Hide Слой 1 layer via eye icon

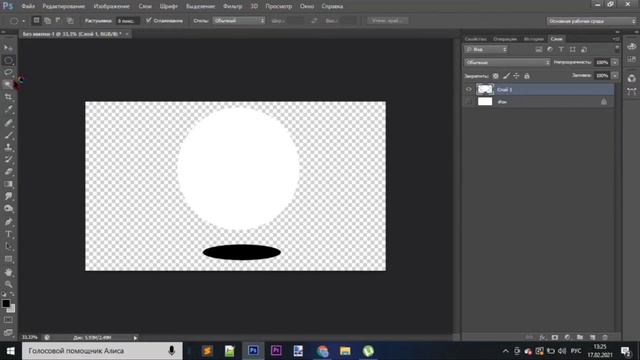[469, 89]
